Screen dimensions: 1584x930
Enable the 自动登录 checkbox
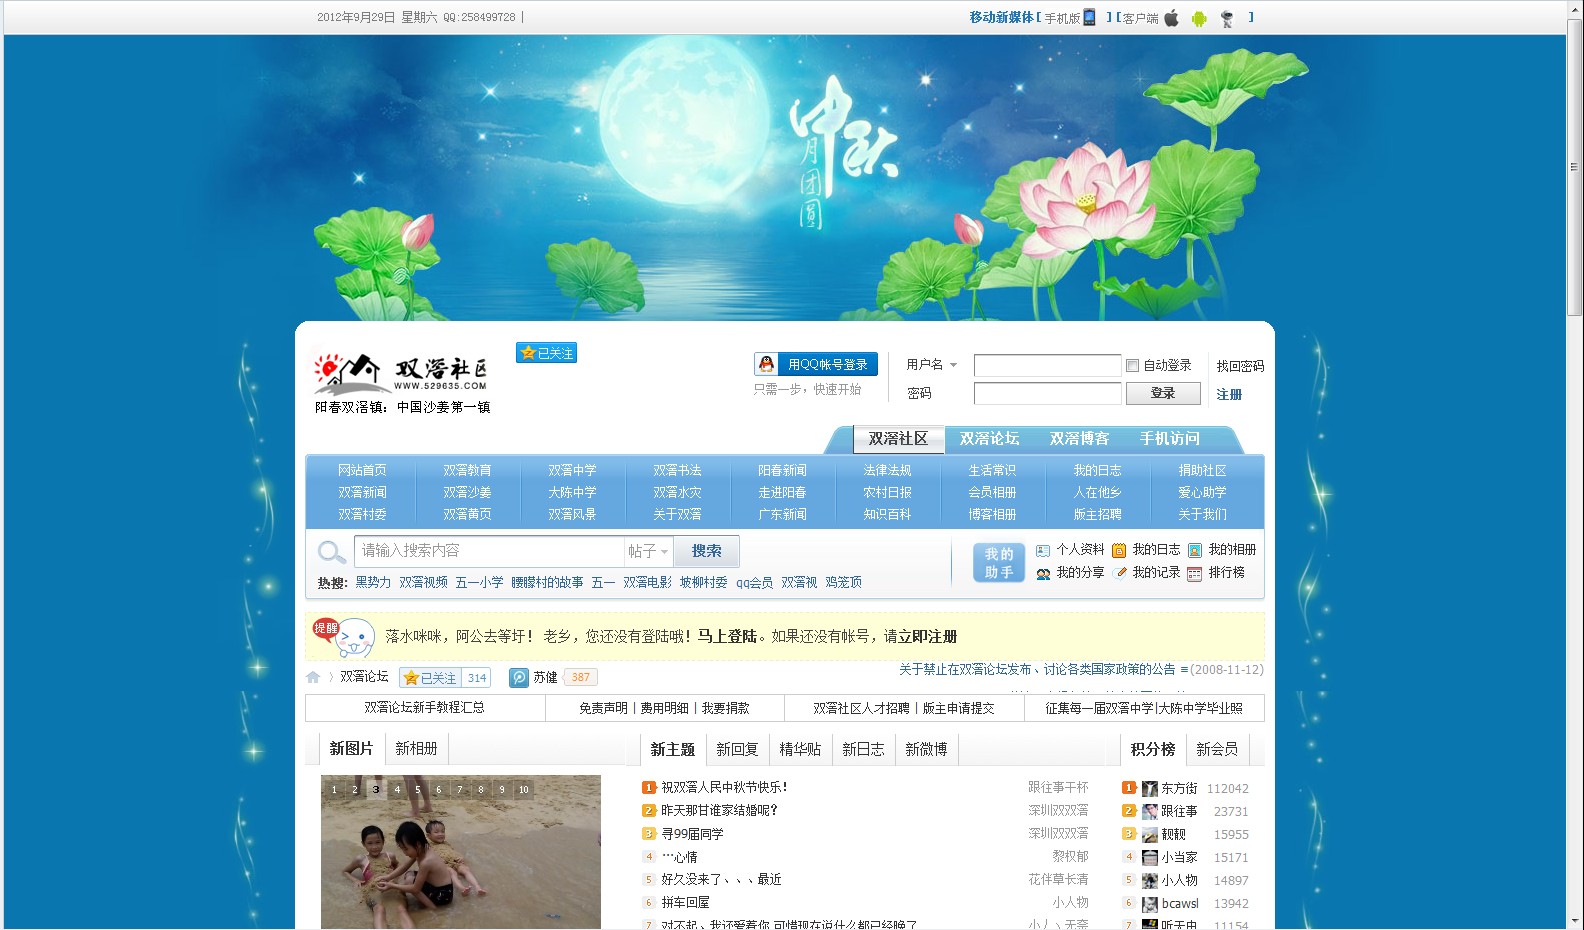[x=1133, y=366]
